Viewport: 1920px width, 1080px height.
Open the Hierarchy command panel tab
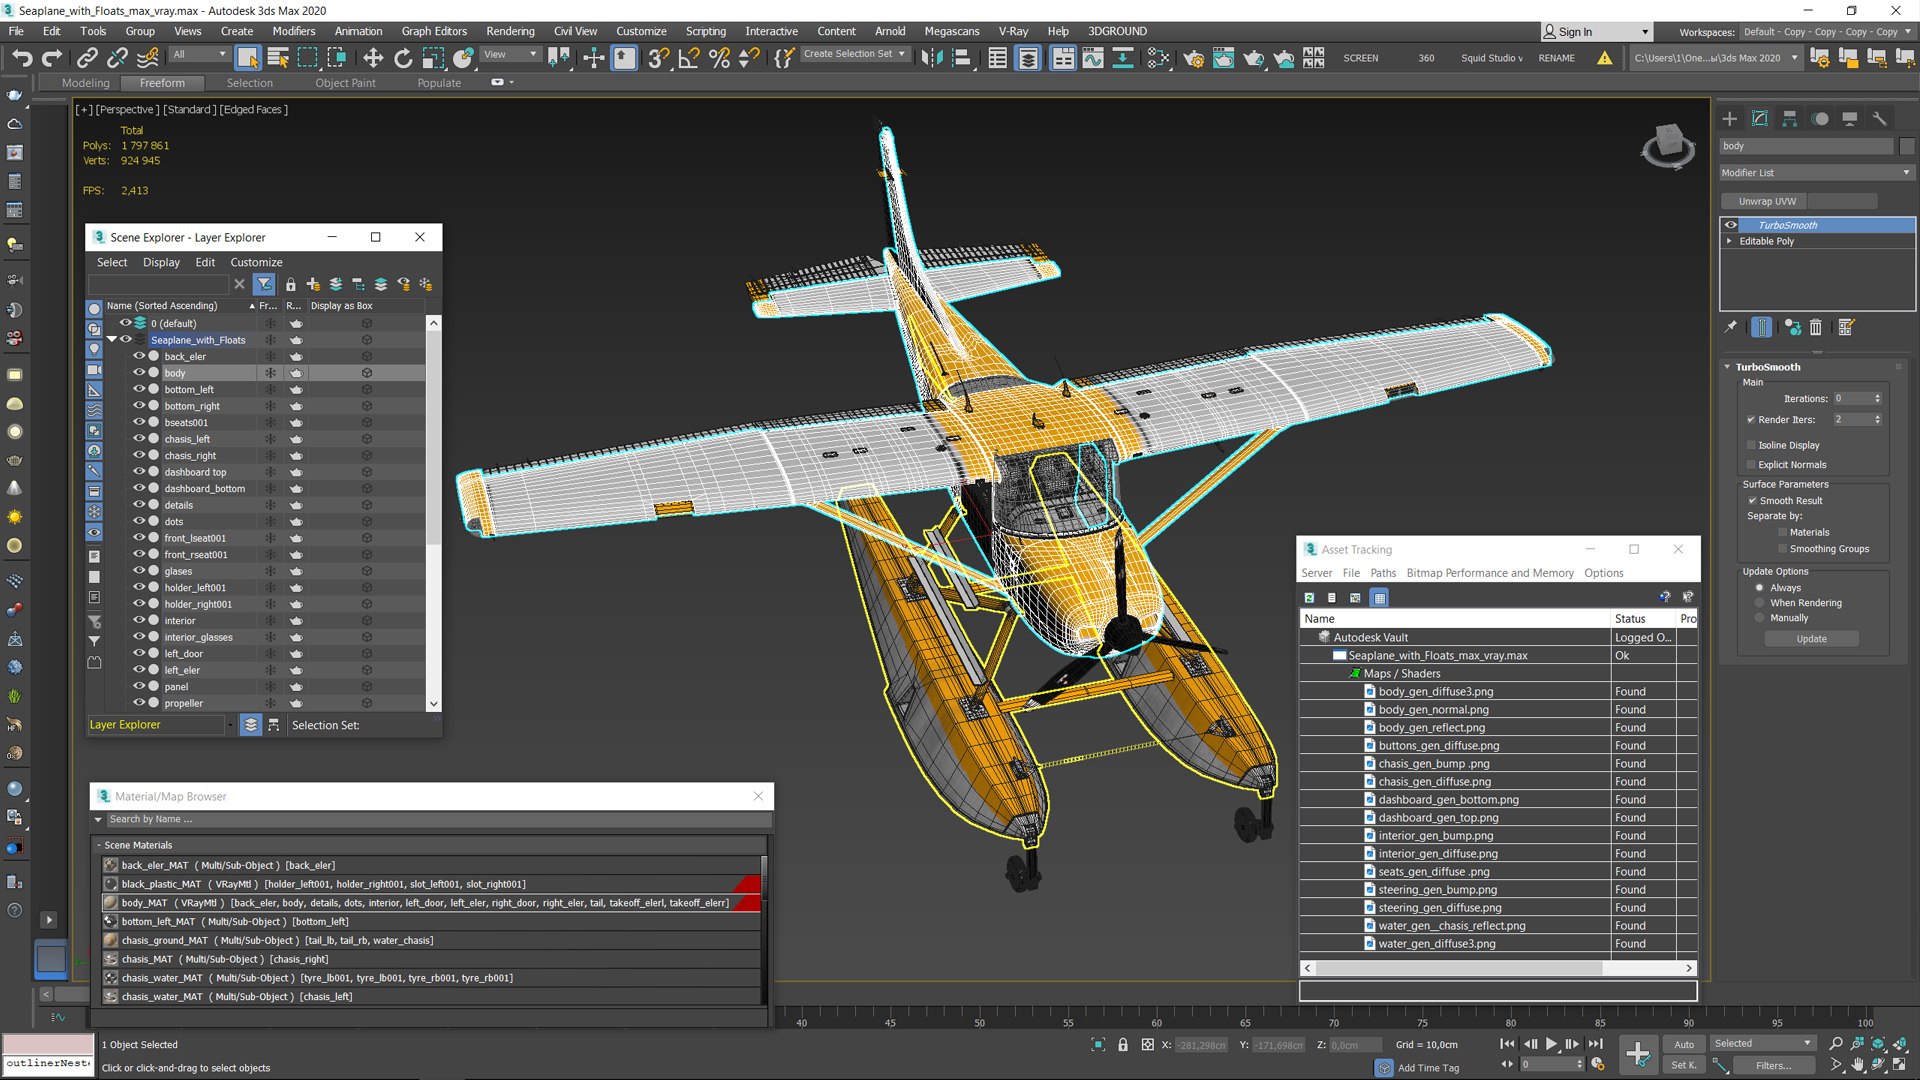point(1790,118)
